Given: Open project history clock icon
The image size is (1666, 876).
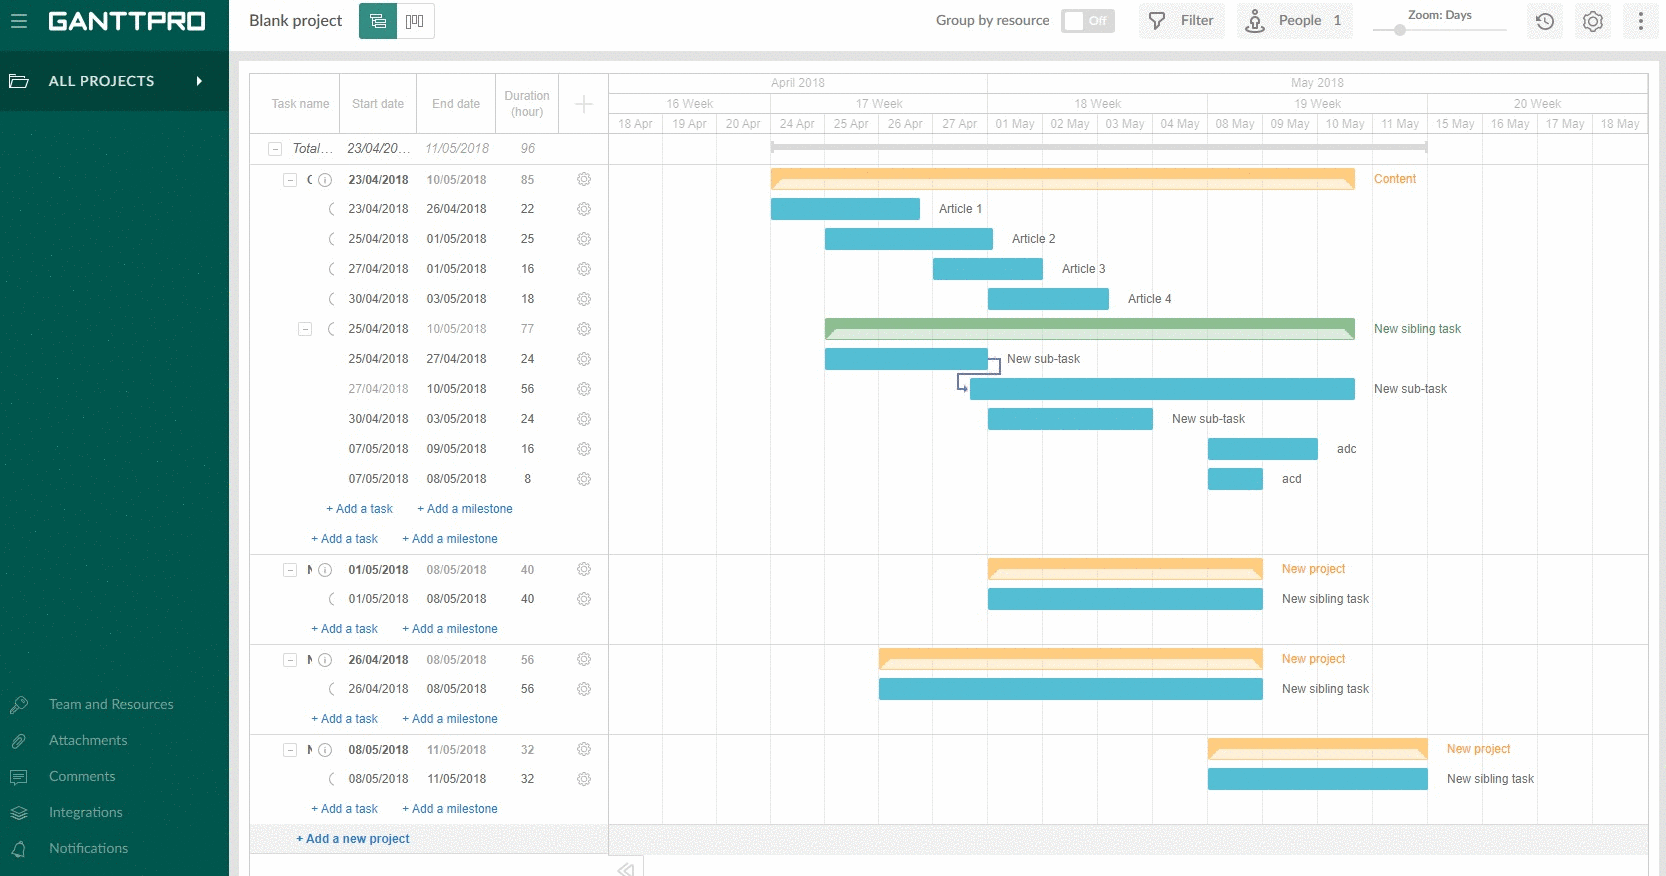Looking at the screenshot, I should 1545,21.
